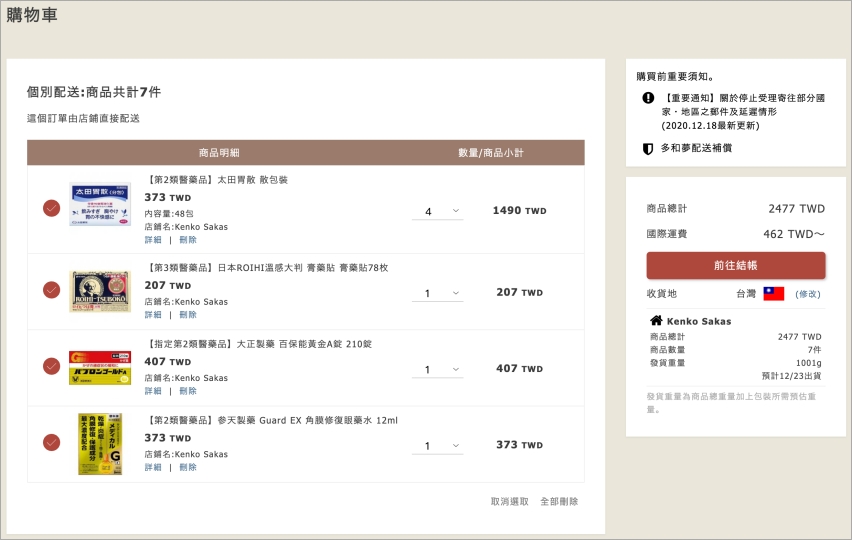Click the exclamation notice icon
The image size is (852, 540).
pyautogui.click(x=648, y=98)
